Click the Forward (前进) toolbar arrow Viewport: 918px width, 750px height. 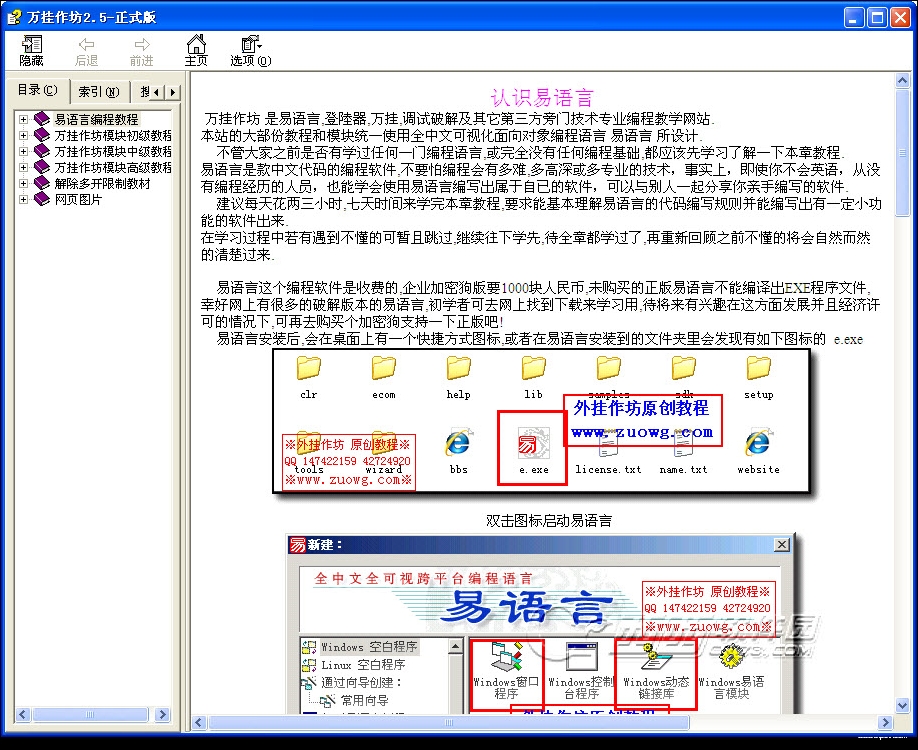pos(141,51)
